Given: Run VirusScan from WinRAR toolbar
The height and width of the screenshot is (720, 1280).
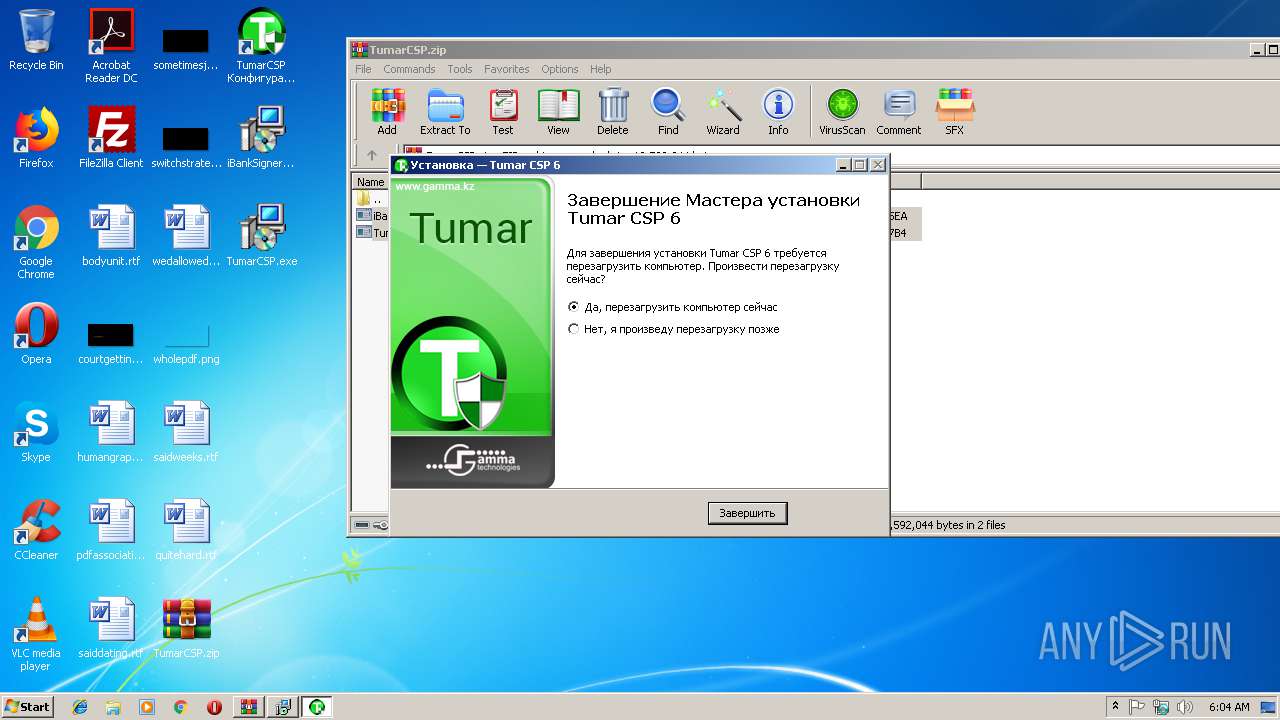Looking at the screenshot, I should (842, 111).
